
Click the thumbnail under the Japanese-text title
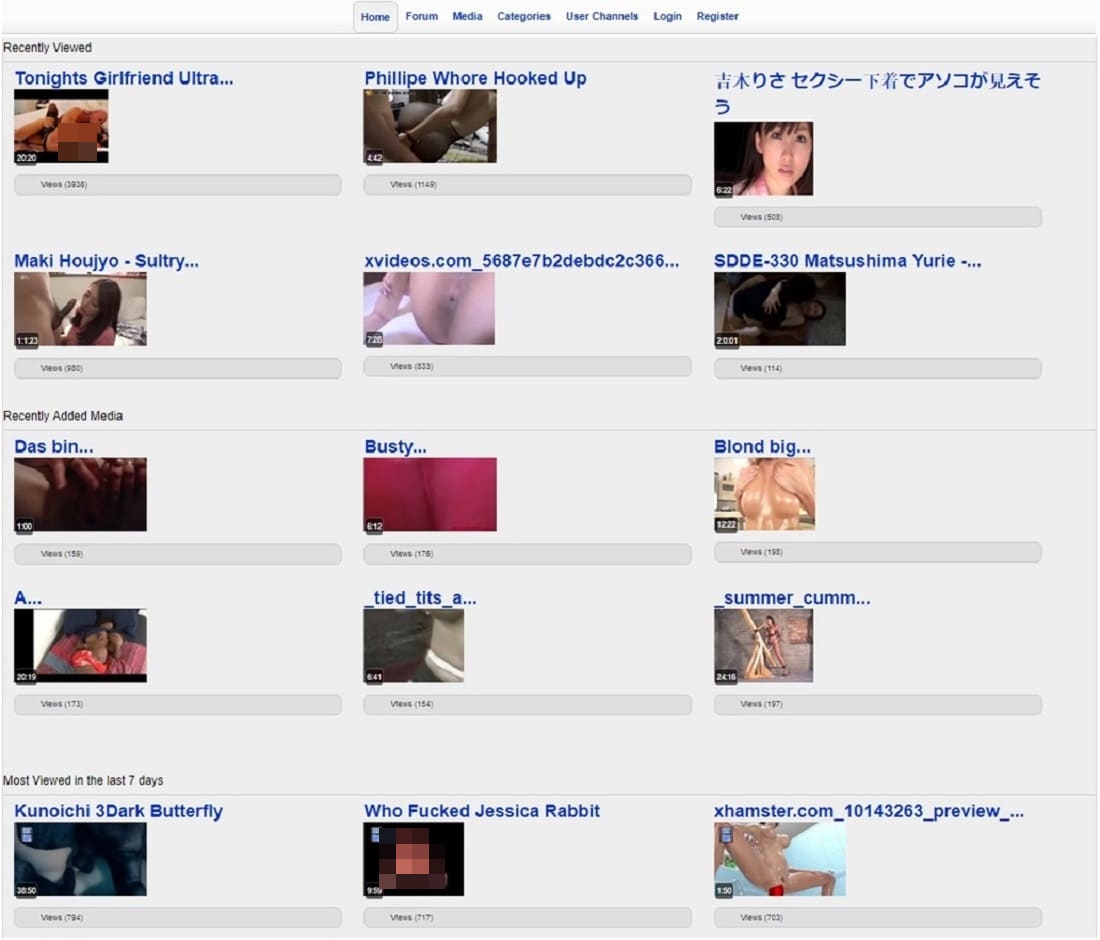(x=763, y=159)
